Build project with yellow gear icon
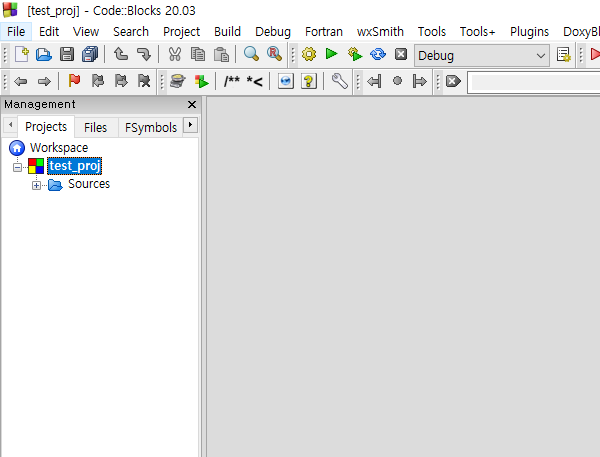The image size is (600, 457). tap(309, 54)
